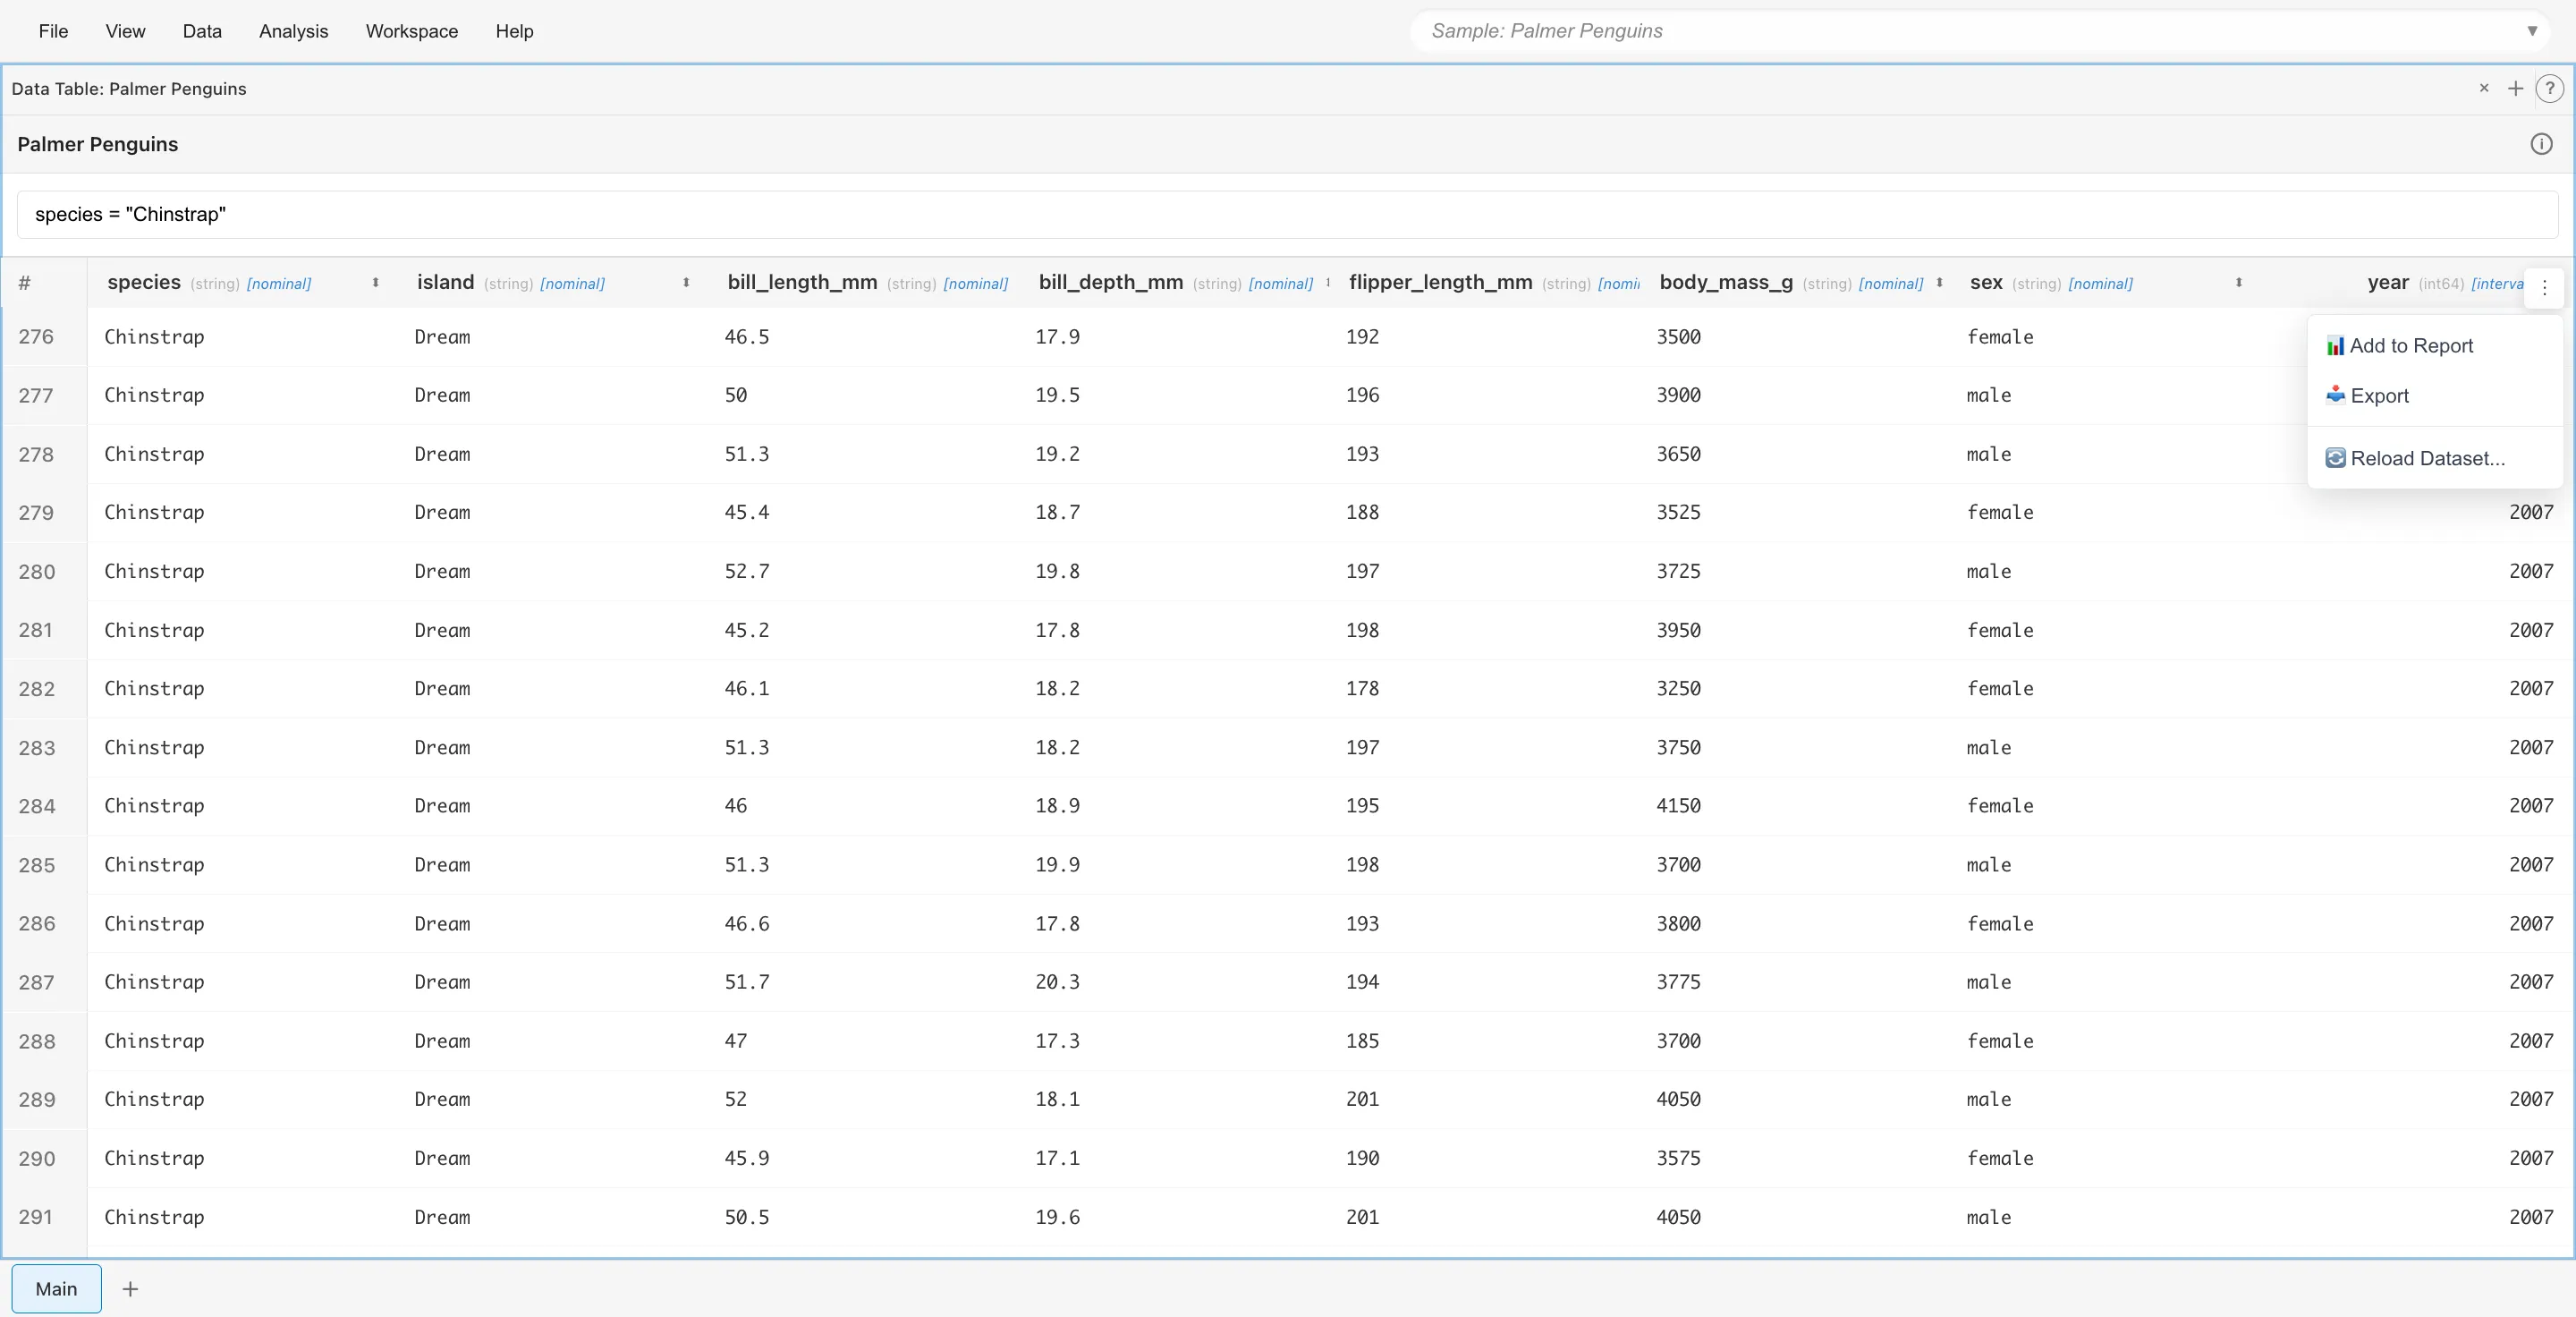Viewport: 2576px width, 1317px height.
Task: Open dataset info icon beside Palmer Penguins title
Action: tap(2541, 144)
